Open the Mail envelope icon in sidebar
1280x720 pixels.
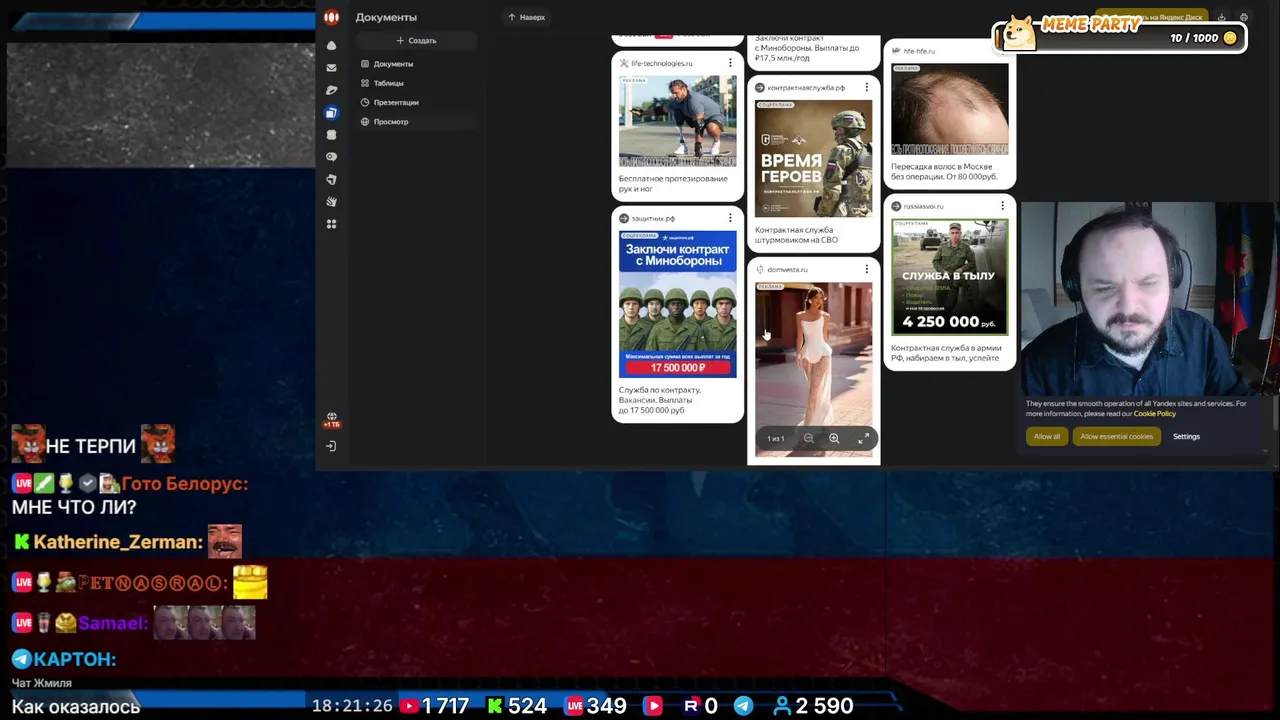click(x=331, y=68)
